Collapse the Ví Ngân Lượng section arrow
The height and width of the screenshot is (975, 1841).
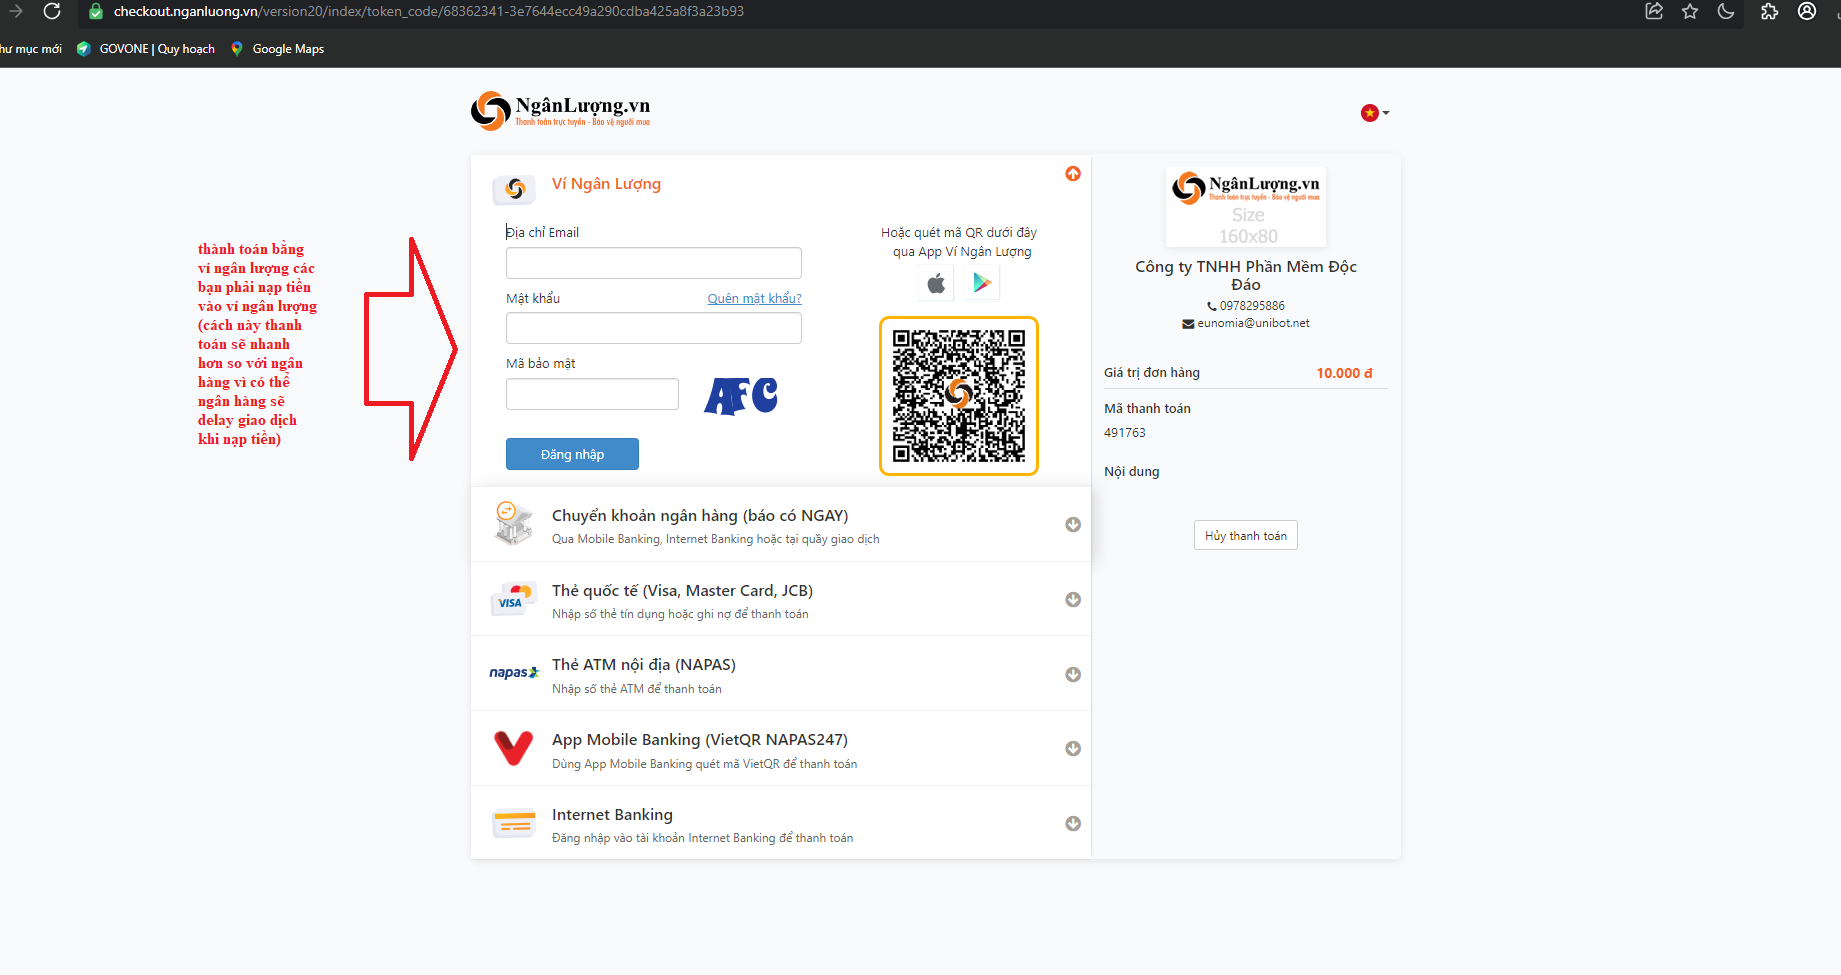(1073, 174)
